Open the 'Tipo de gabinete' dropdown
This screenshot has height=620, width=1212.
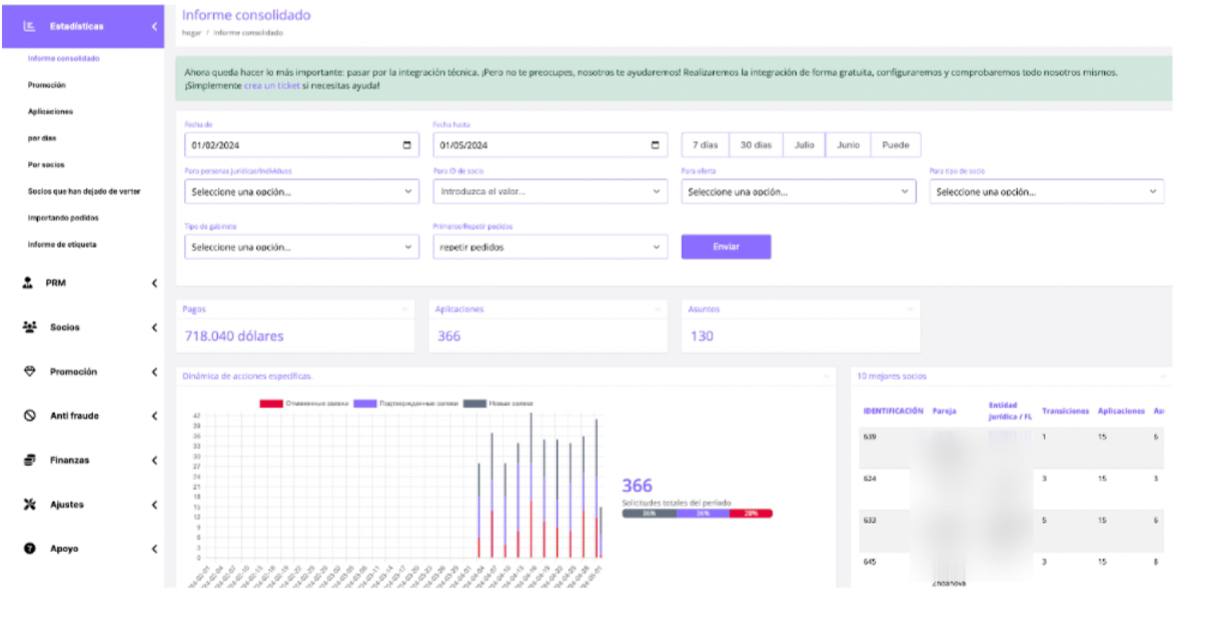coord(301,247)
